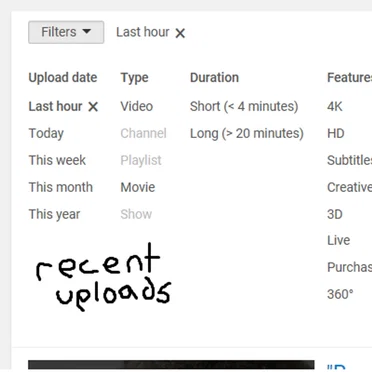
Task: Clear Last hour in the Upload date column
Action: pos(93,107)
